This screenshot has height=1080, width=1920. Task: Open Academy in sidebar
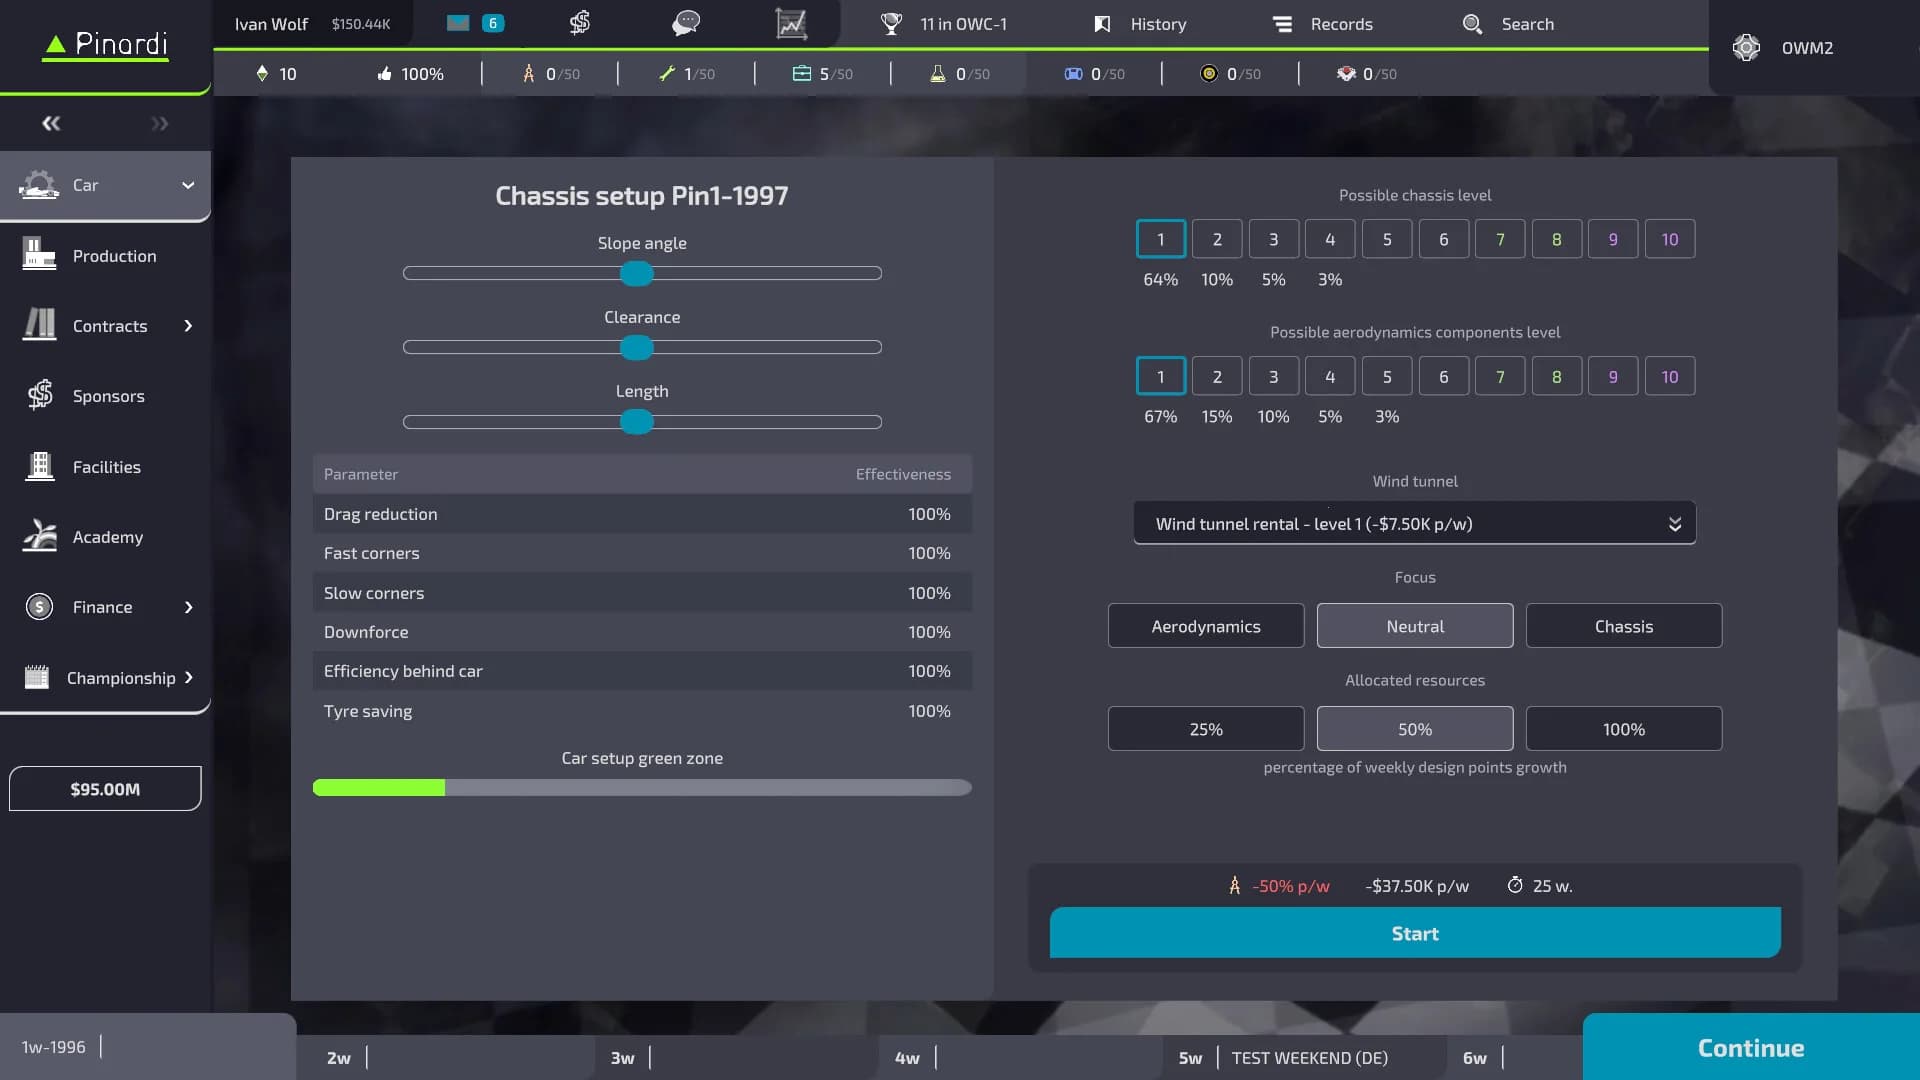[x=105, y=537]
